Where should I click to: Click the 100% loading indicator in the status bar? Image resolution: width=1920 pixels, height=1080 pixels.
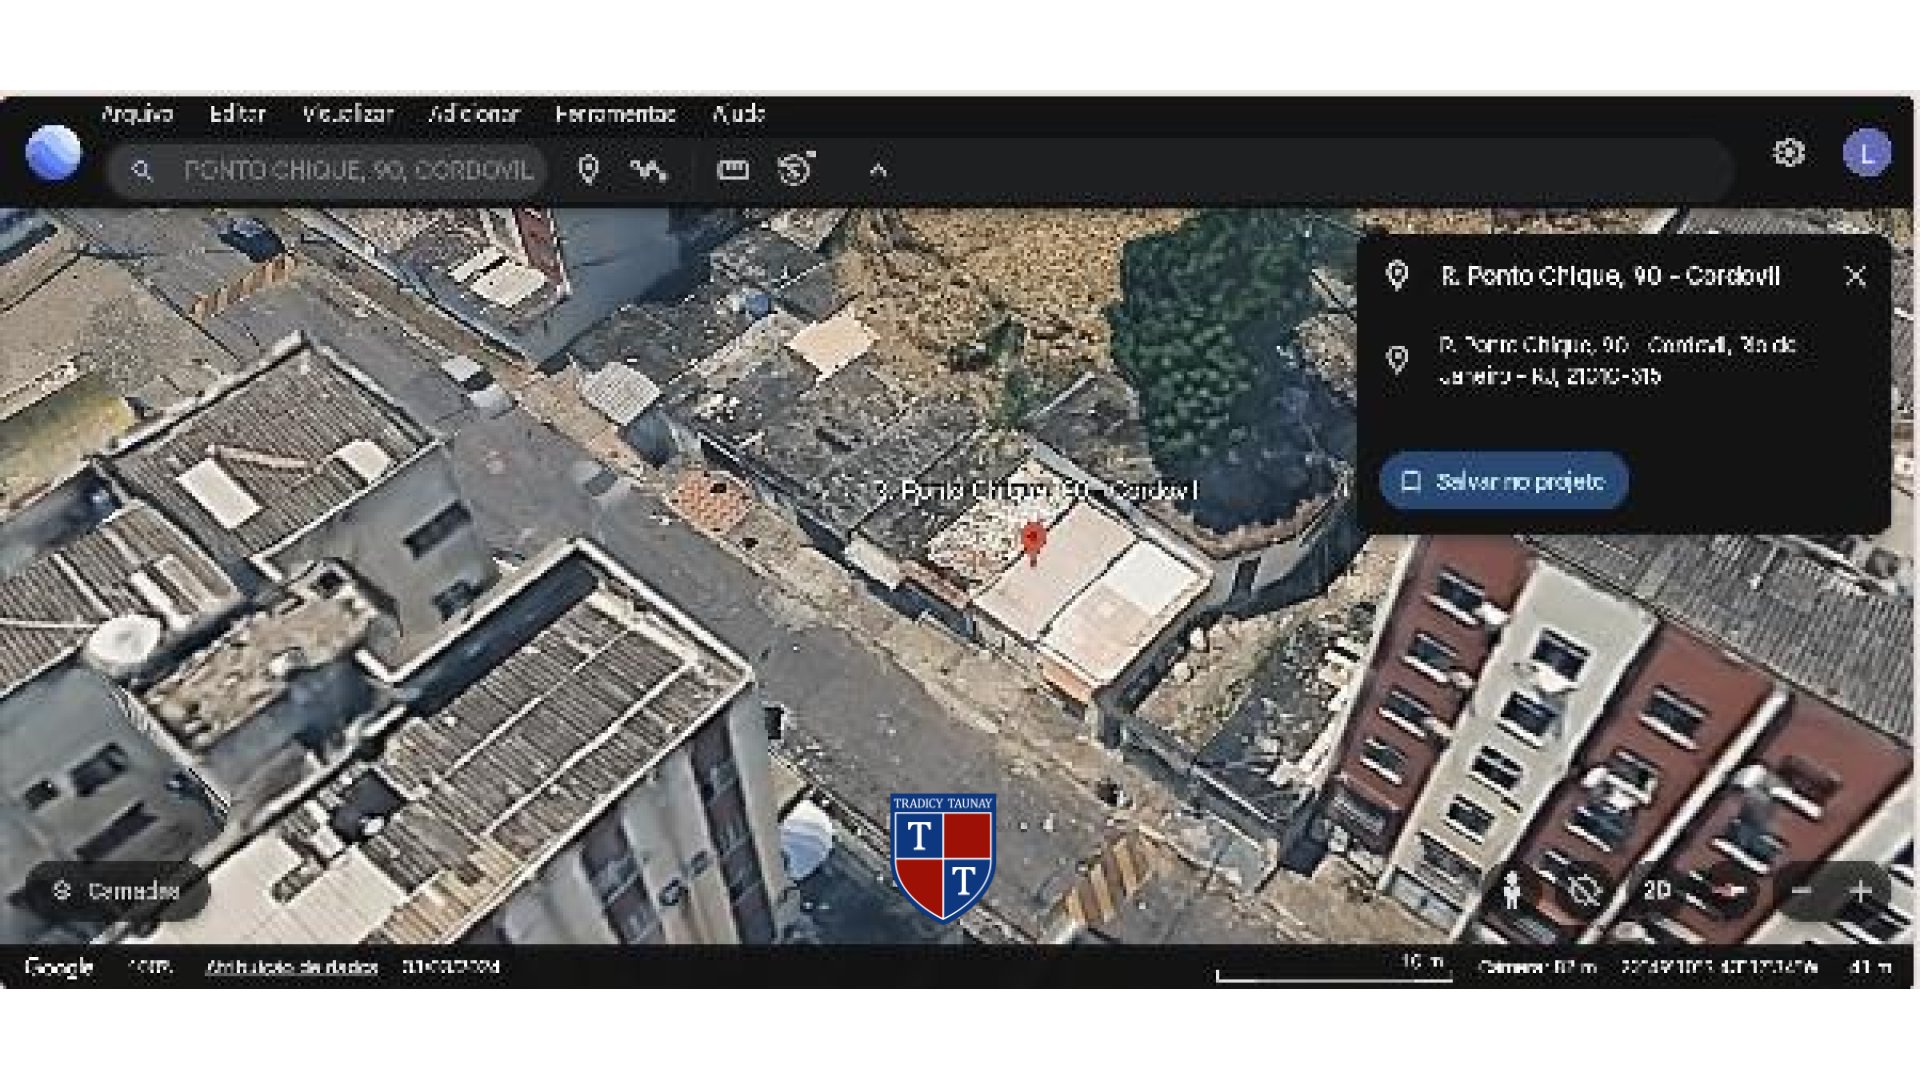tap(150, 967)
